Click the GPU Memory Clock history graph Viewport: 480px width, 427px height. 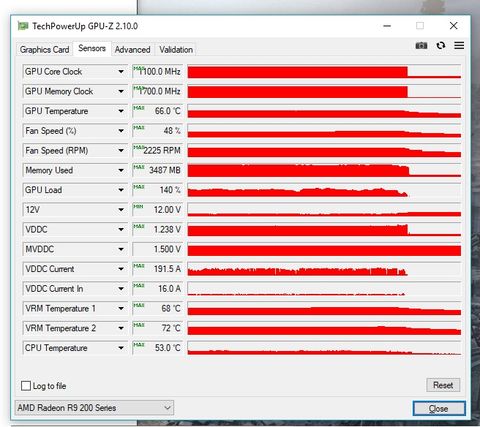point(324,91)
